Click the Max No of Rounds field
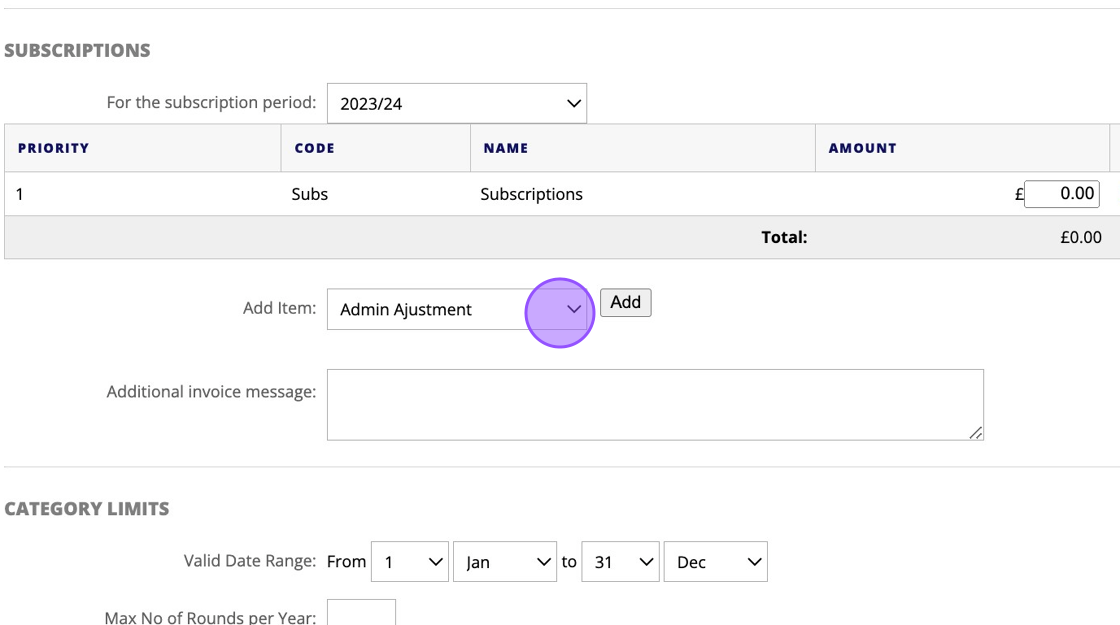 click(x=361, y=614)
